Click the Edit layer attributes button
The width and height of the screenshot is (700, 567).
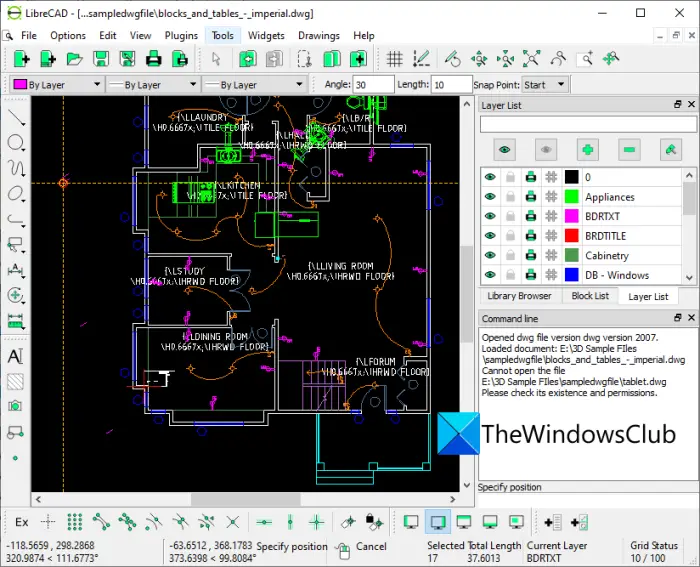pos(671,150)
